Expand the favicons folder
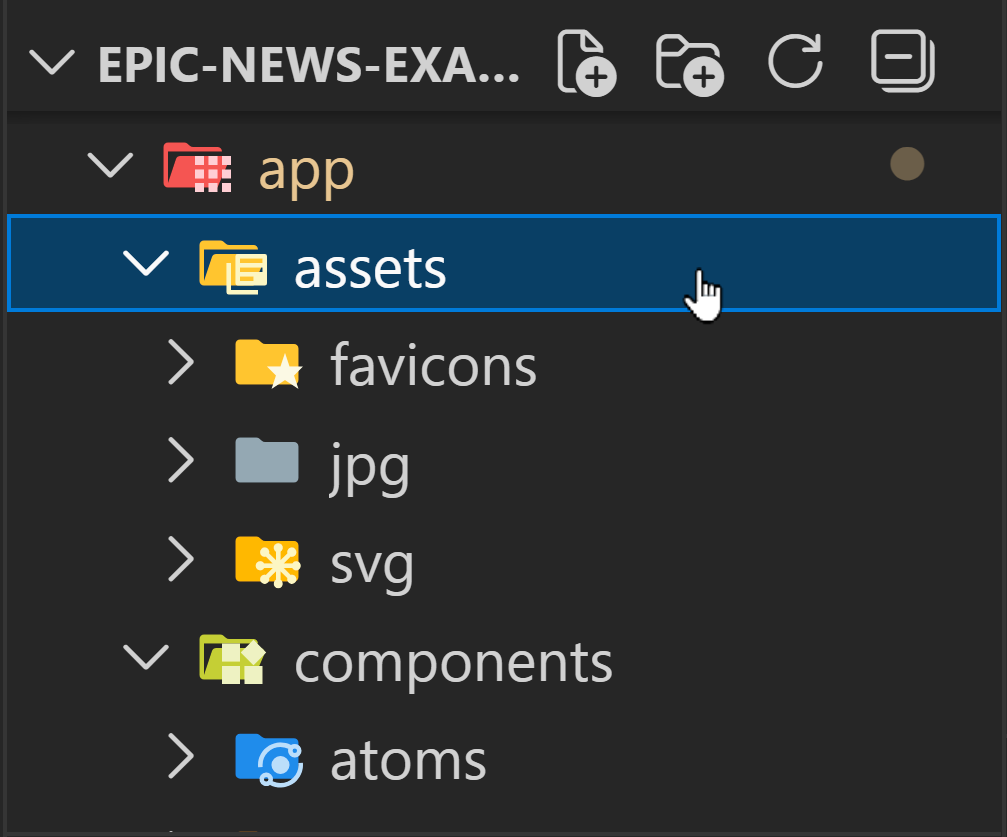1007x837 pixels. (181, 363)
